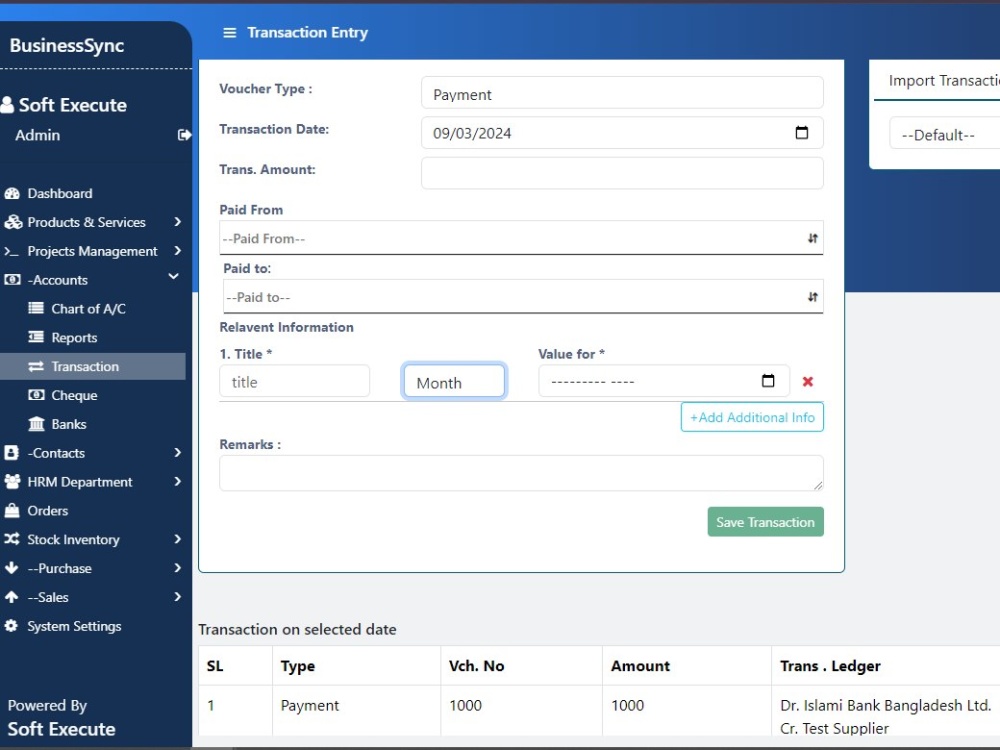Click the Products & Services cubes icon
The image size is (1000, 750).
[13, 222]
